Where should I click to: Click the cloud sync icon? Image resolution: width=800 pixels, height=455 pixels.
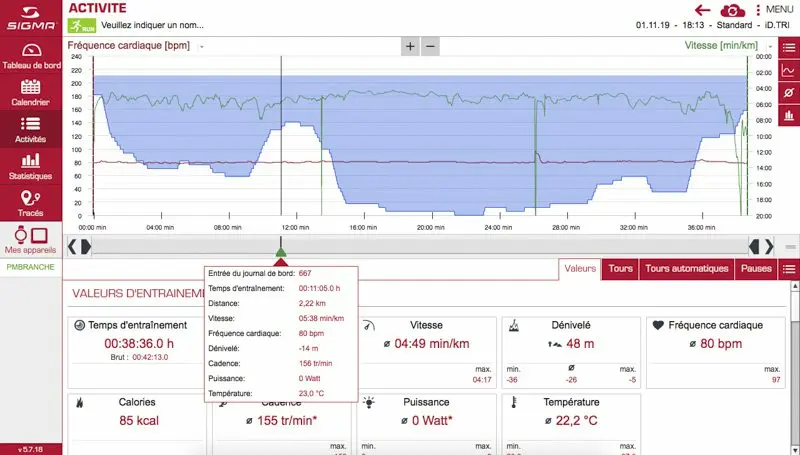735,9
